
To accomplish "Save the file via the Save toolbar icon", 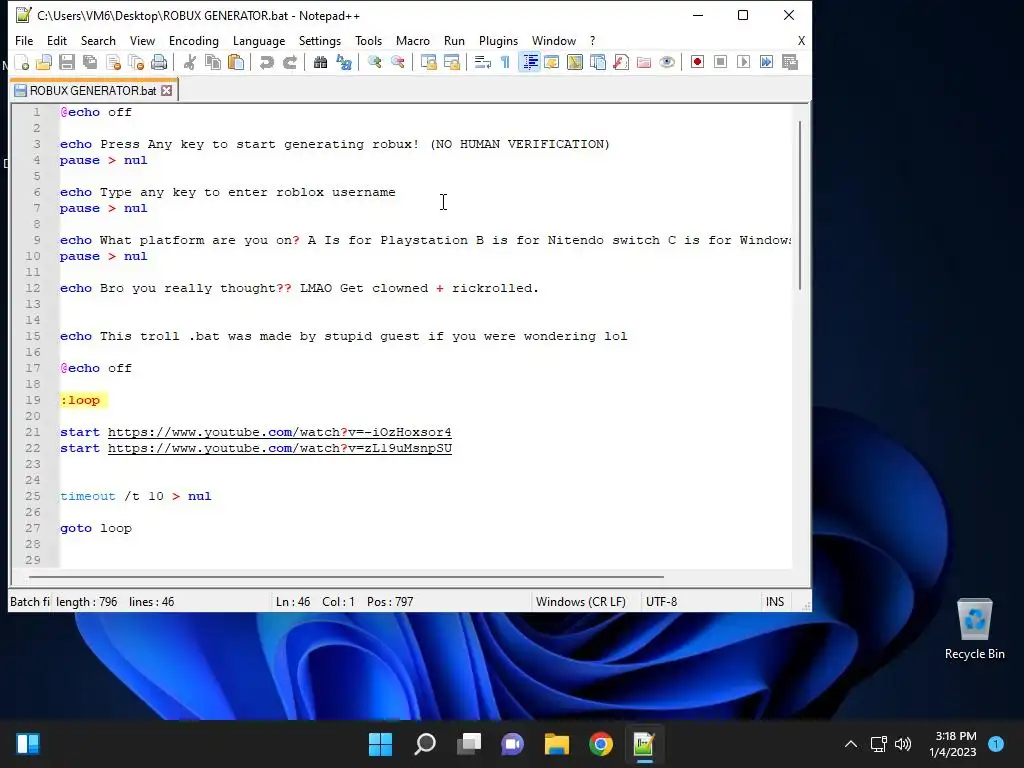I will coord(67,63).
